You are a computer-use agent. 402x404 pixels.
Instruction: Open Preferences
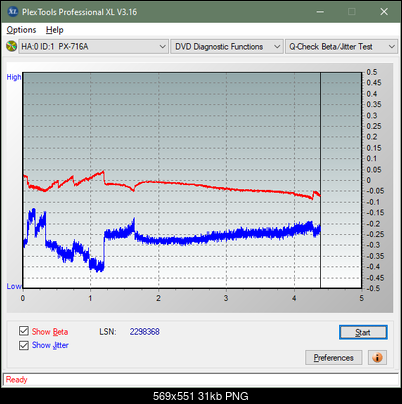pos(333,358)
